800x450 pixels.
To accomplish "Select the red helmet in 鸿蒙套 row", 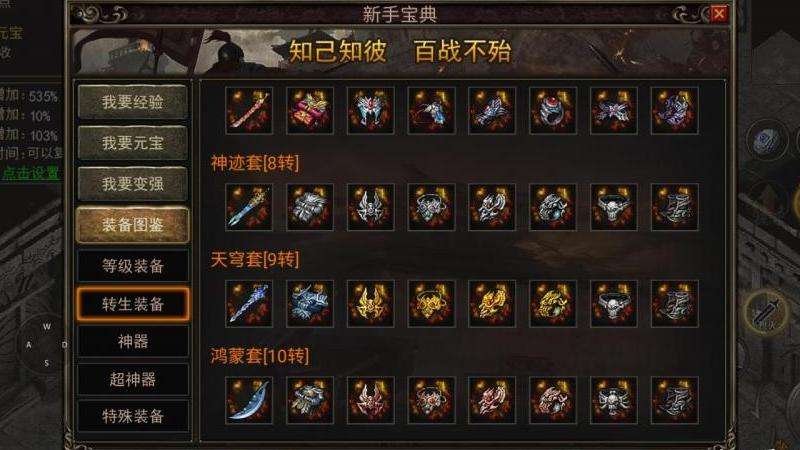I will tap(370, 401).
